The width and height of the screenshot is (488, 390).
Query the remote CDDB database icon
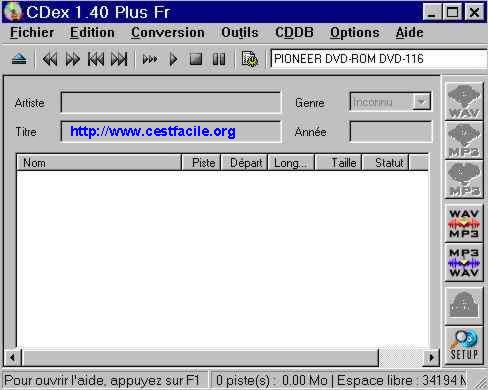tap(464, 306)
